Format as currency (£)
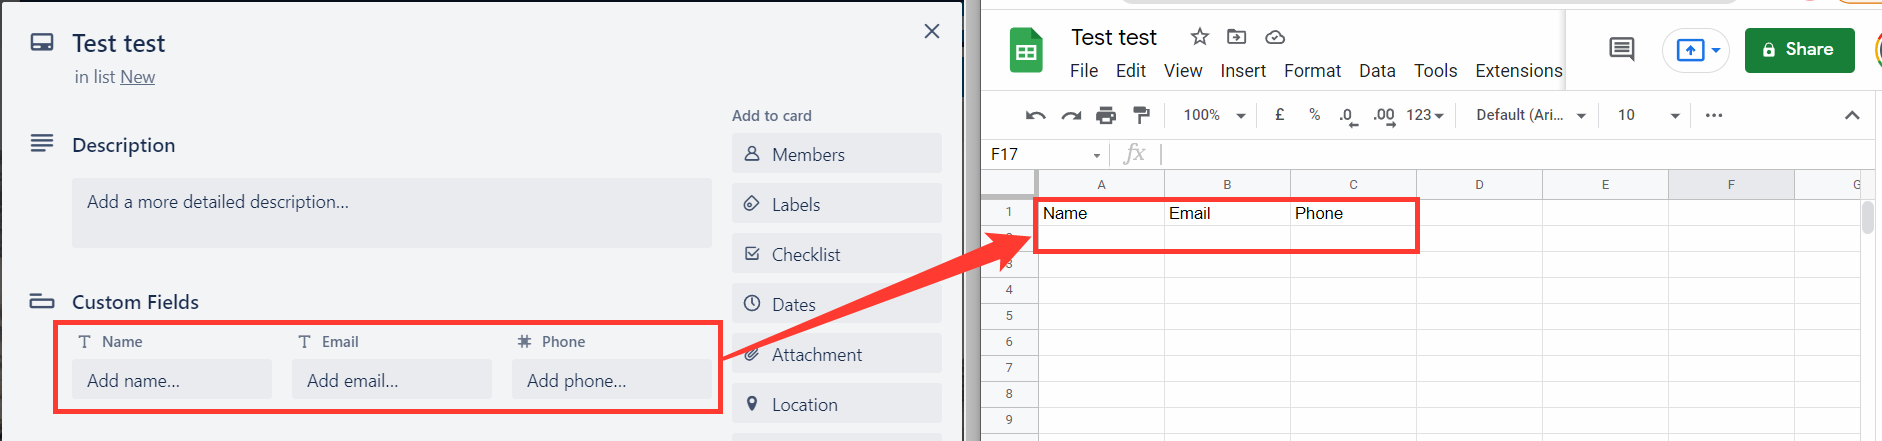Screen dimensions: 1882x441 coord(1279,115)
